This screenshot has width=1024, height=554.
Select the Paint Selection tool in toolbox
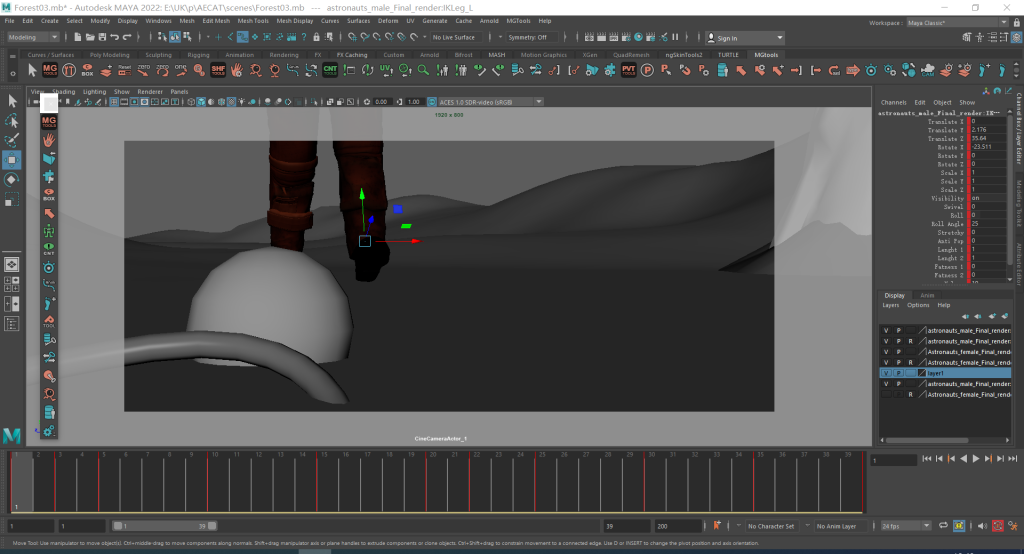(11, 140)
